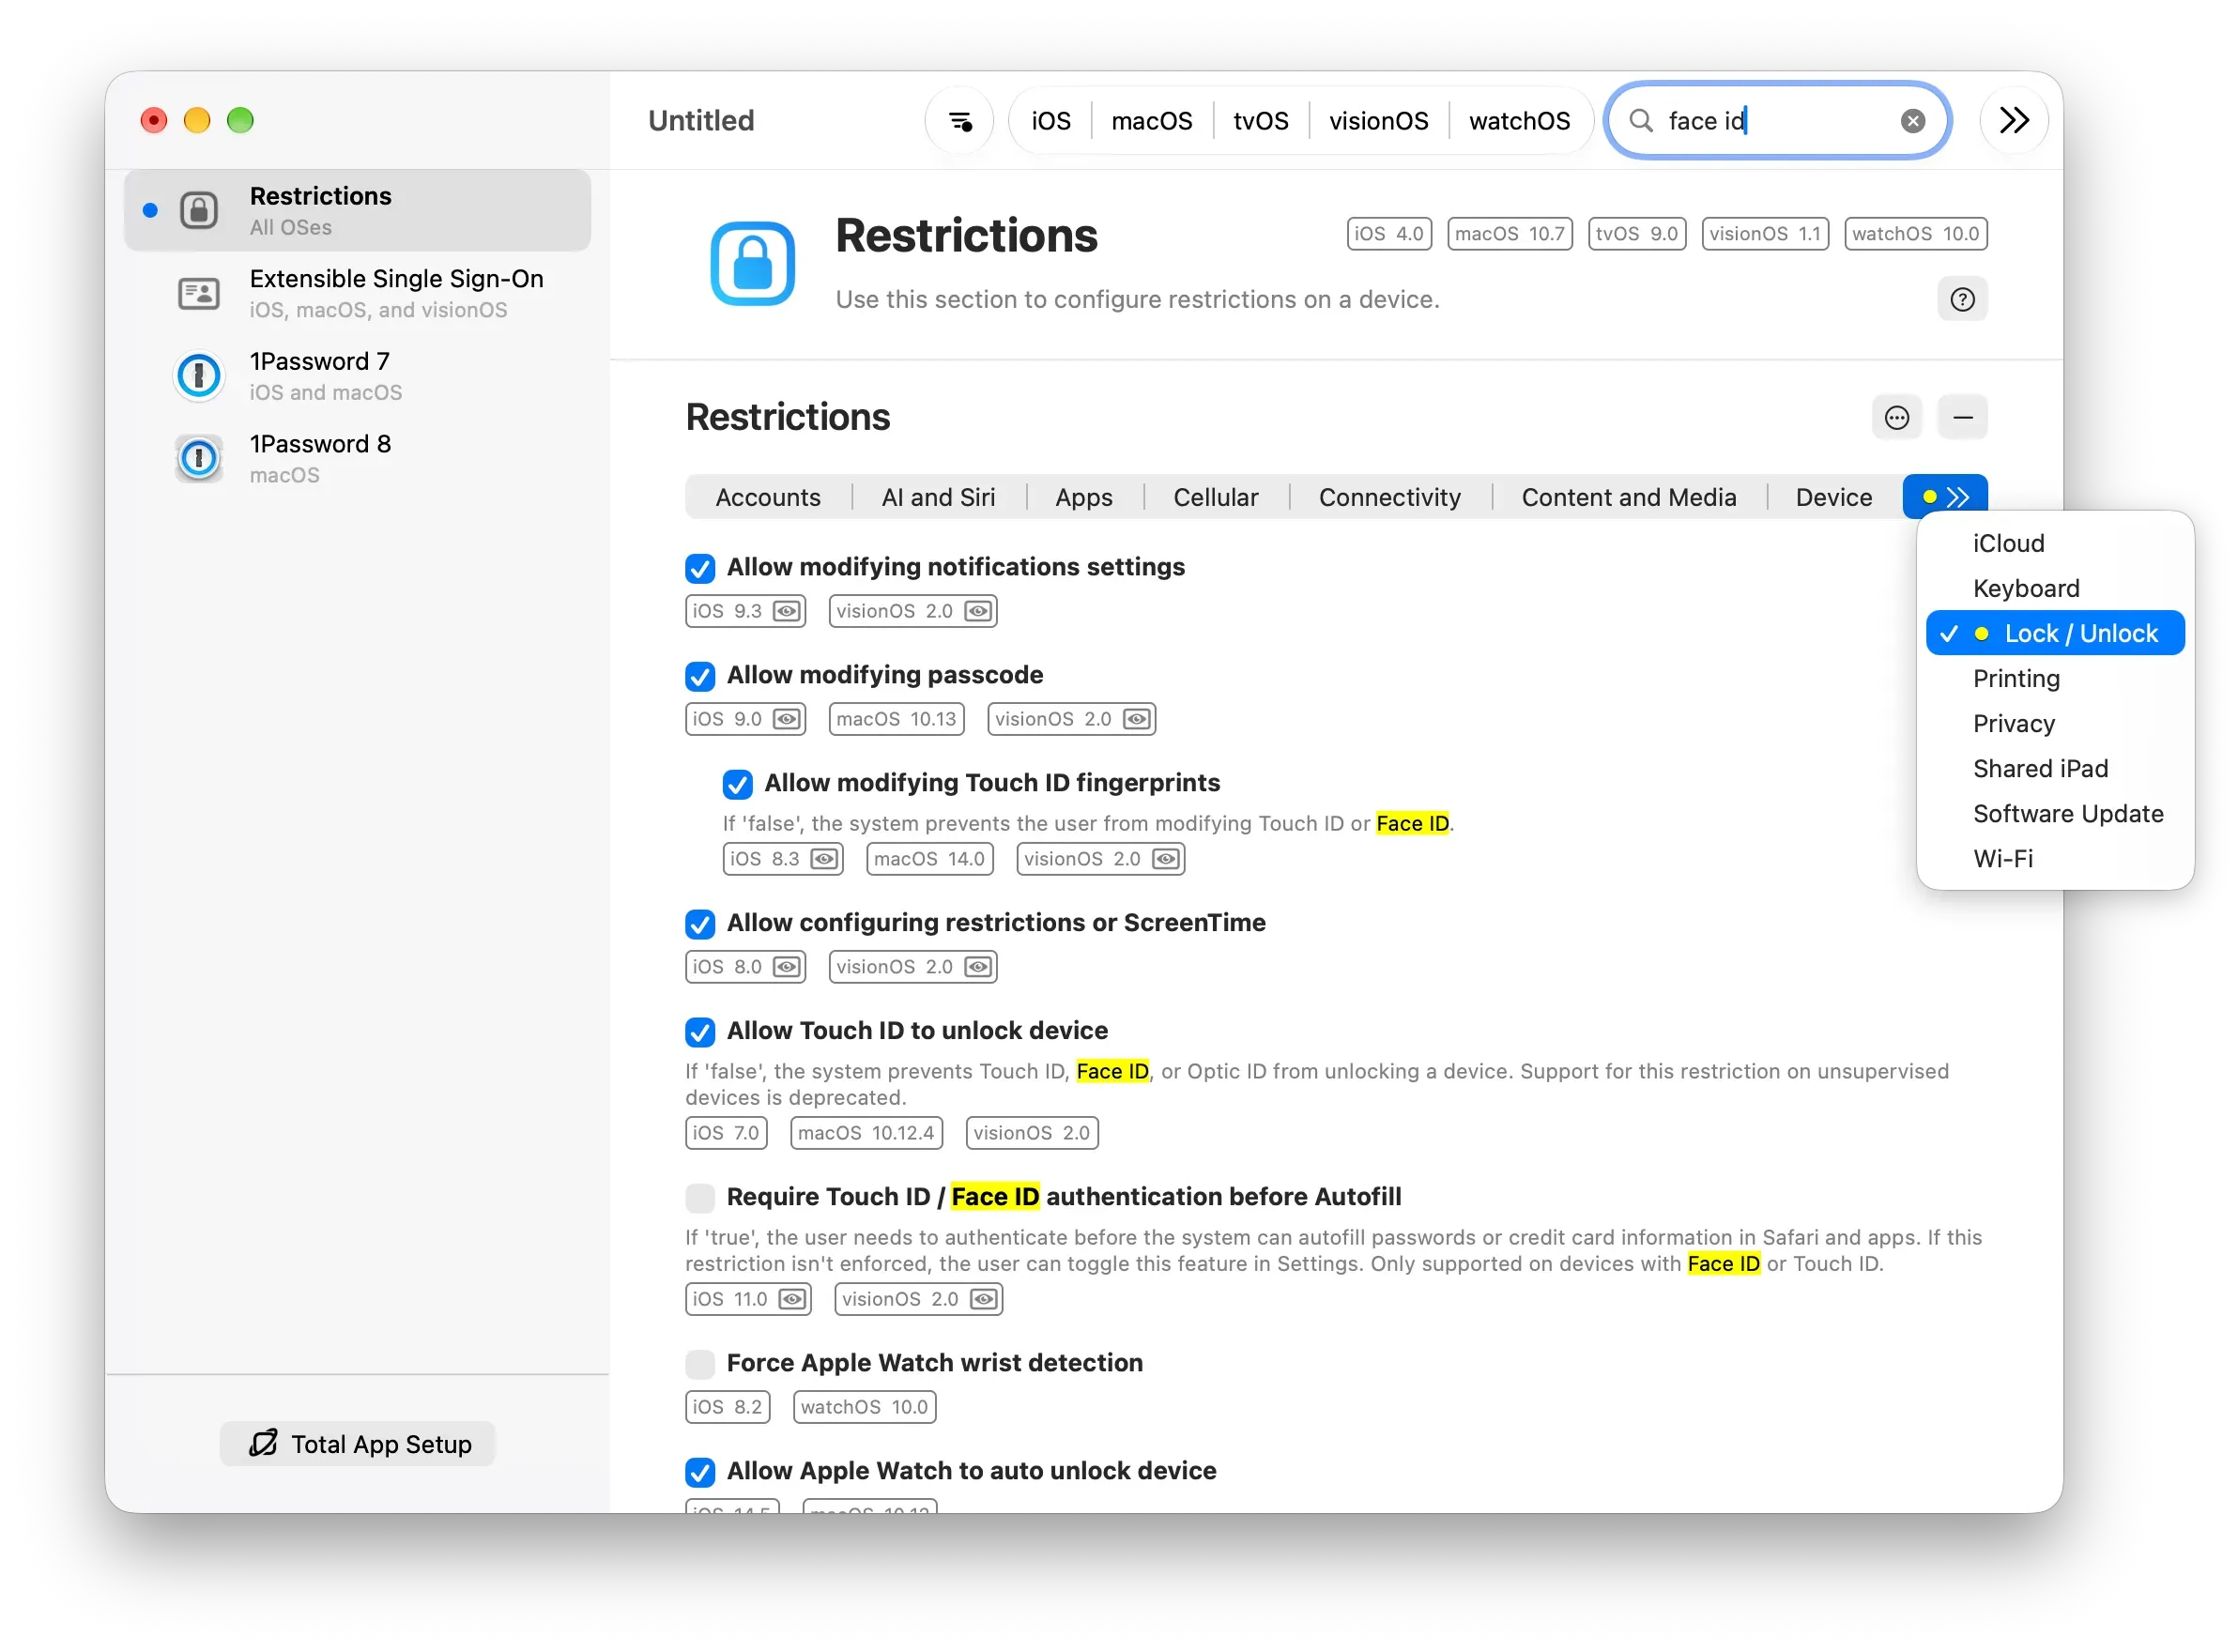Click eye icon in visionOS 2.0 badge under notifications

978,612
